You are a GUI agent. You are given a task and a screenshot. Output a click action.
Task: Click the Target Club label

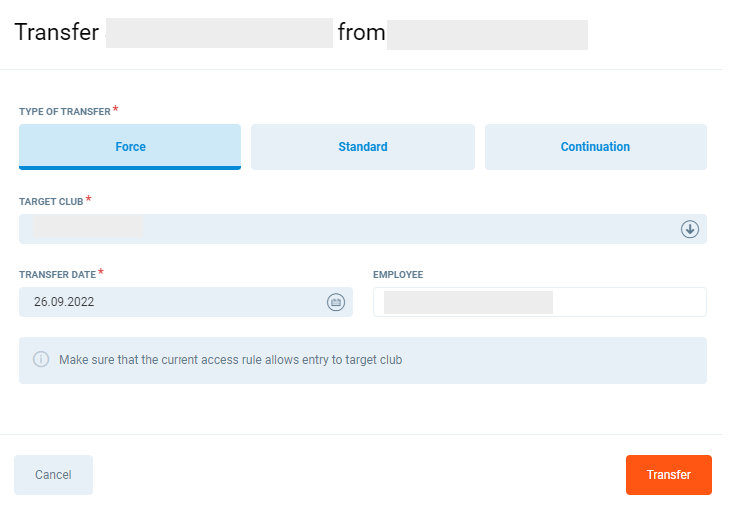point(51,202)
